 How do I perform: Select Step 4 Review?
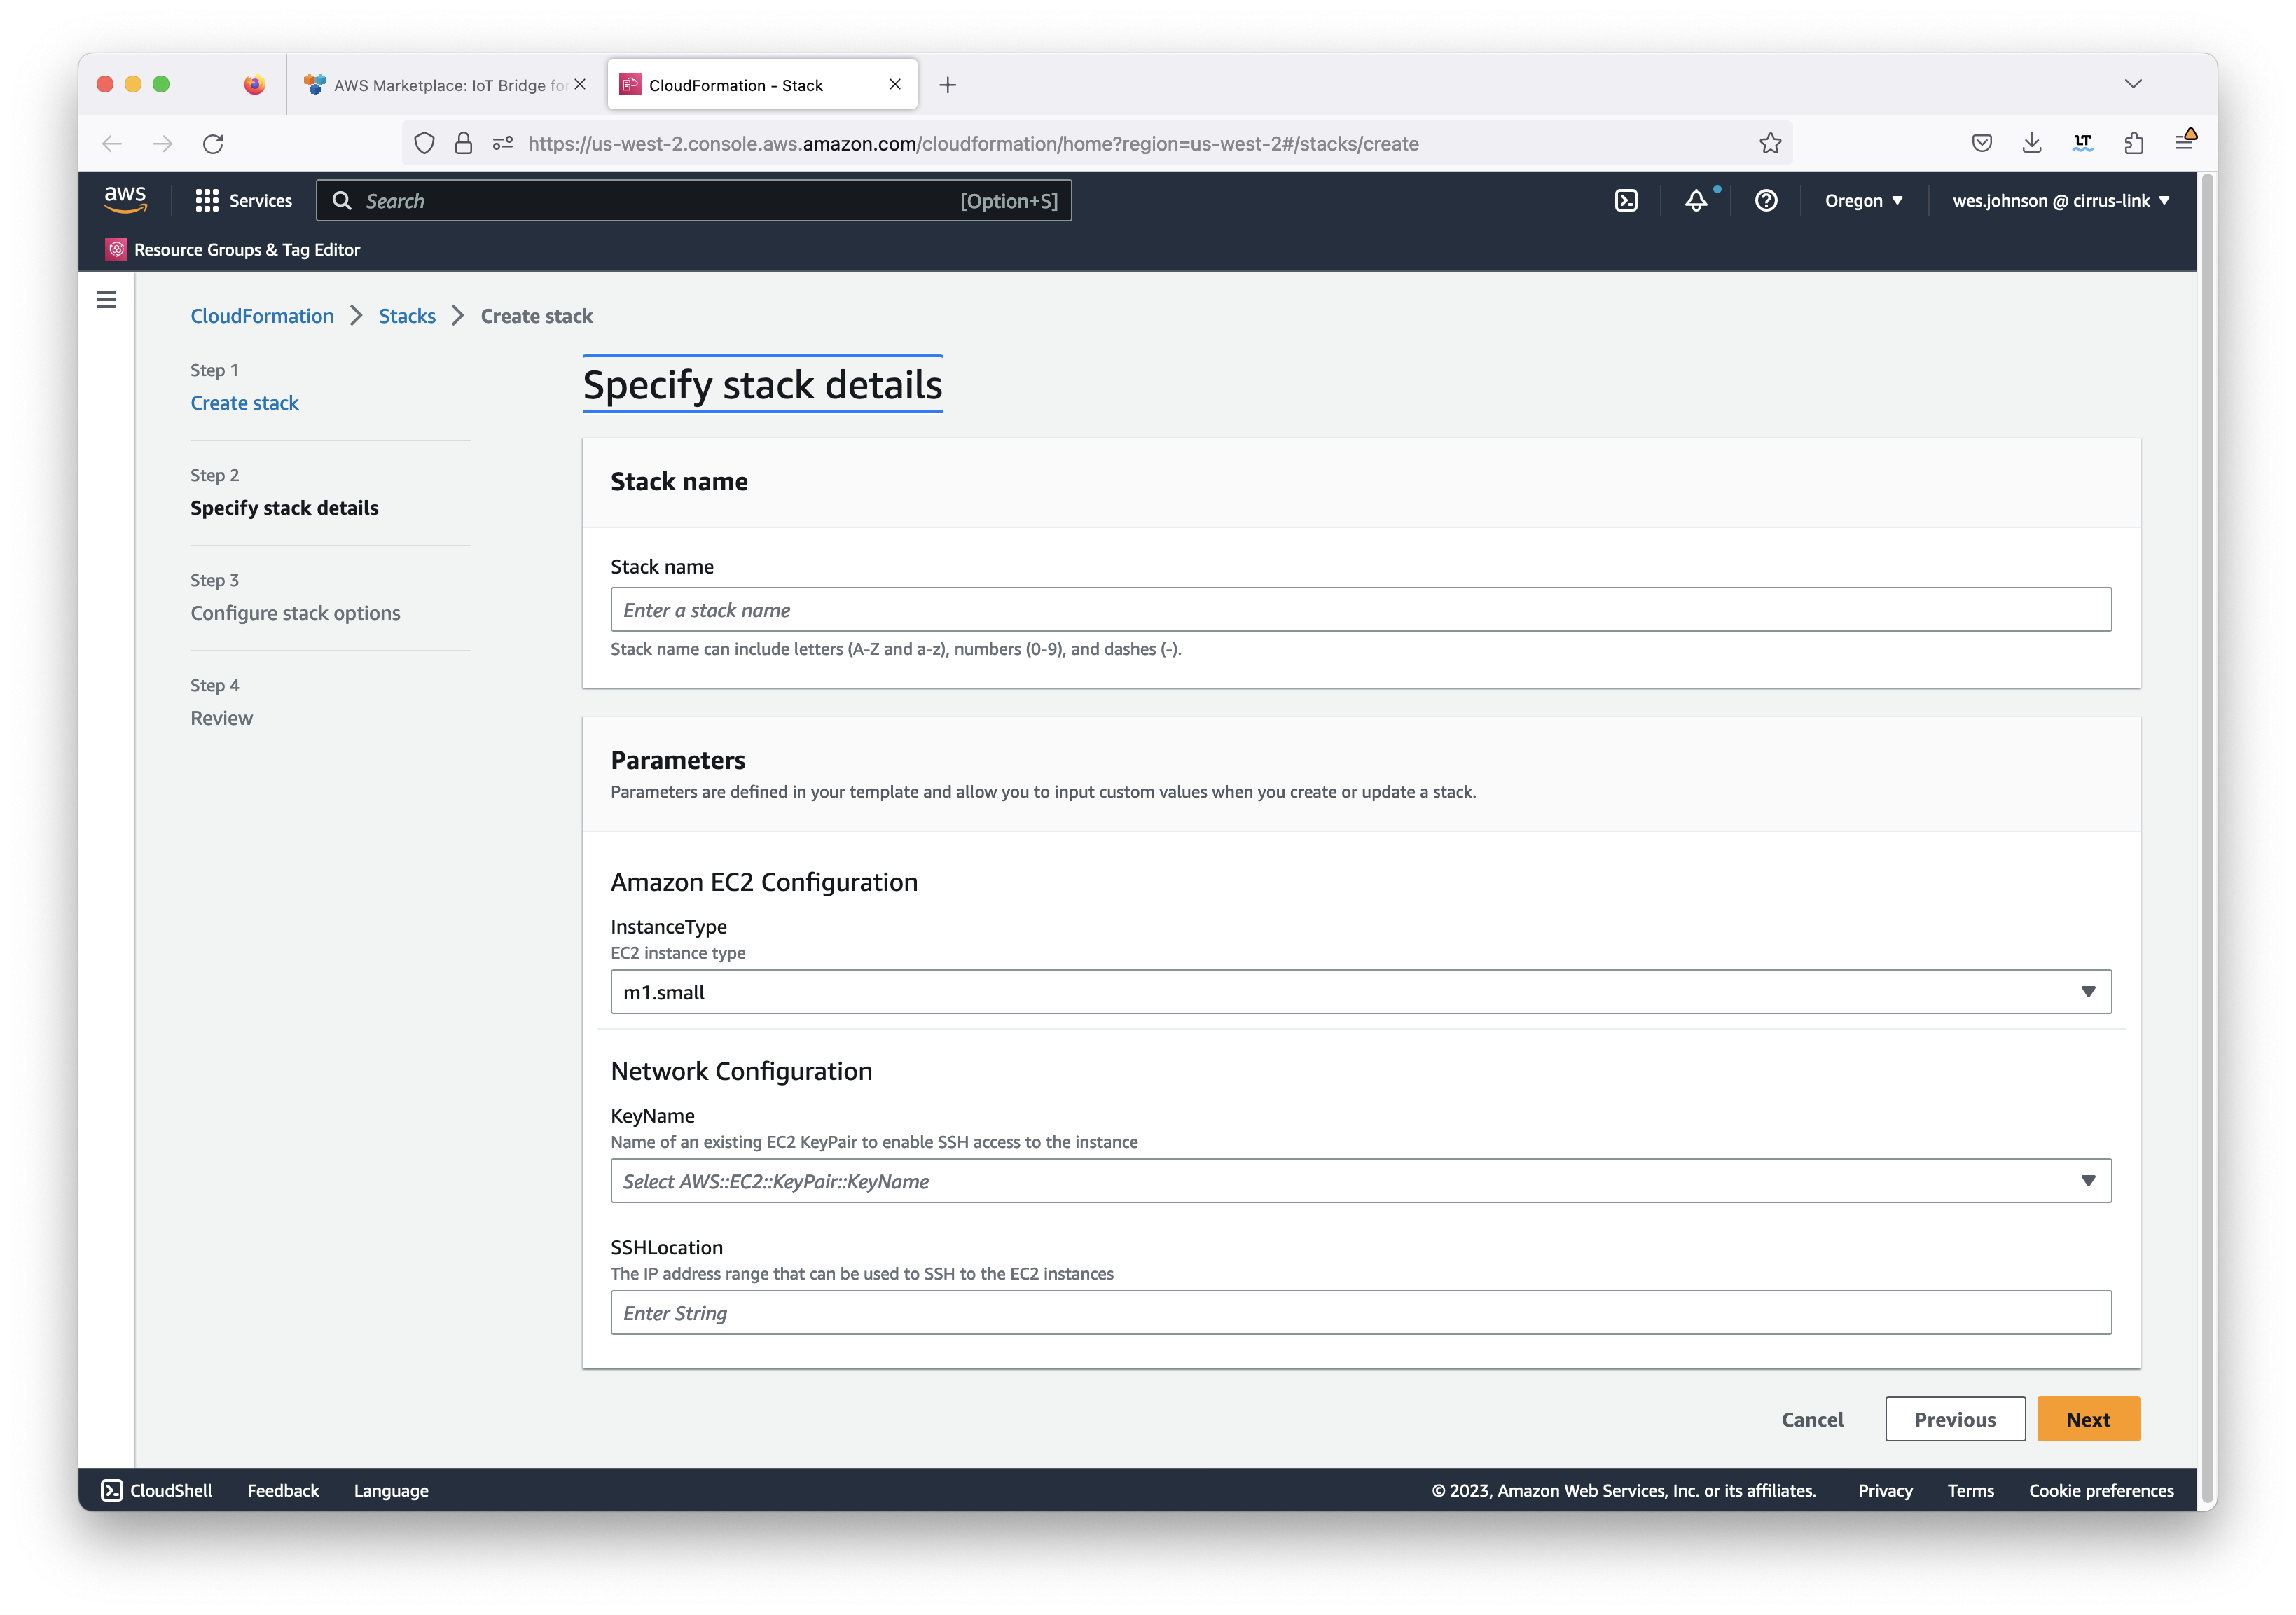tap(222, 718)
